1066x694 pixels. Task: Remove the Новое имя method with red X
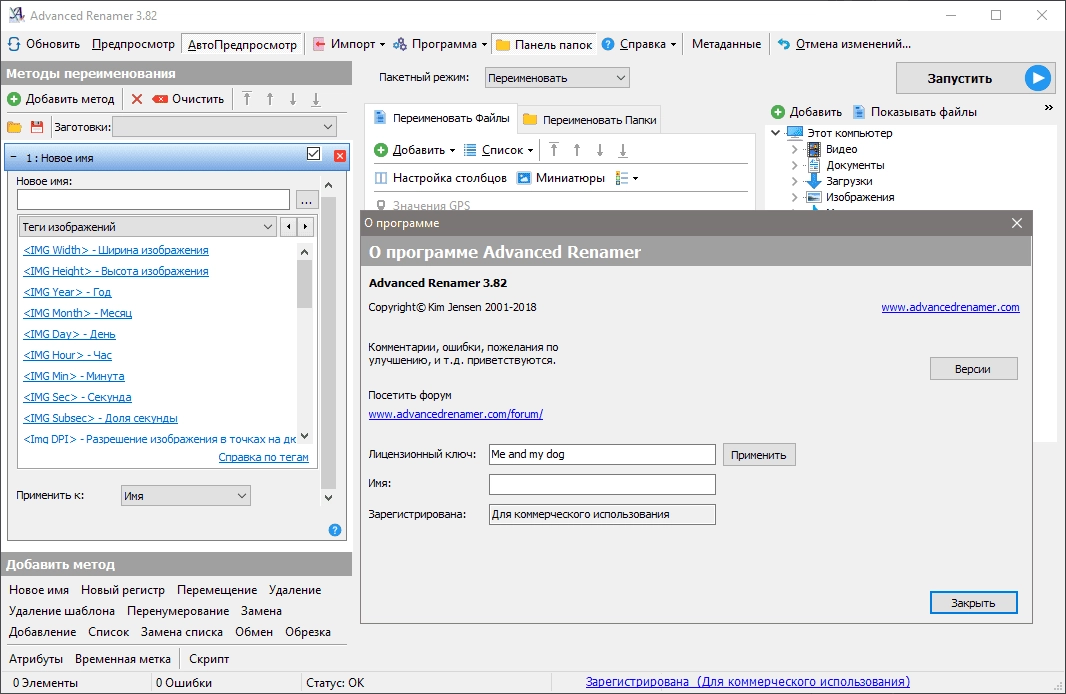(x=340, y=156)
